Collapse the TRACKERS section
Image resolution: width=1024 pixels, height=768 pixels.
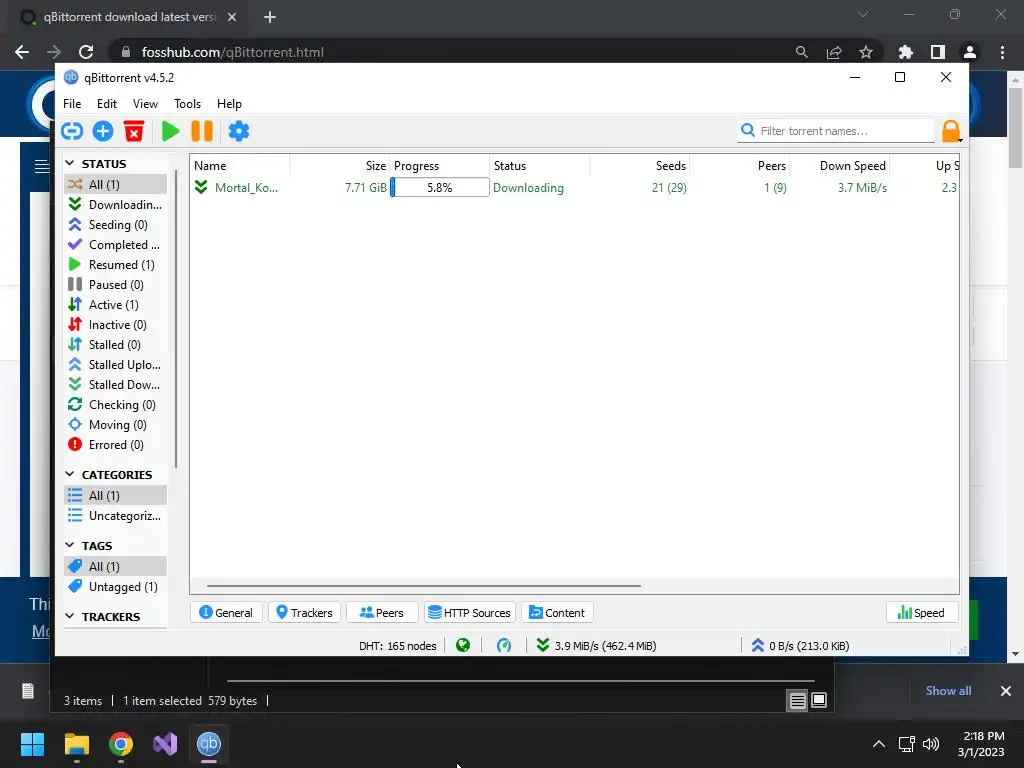(x=70, y=616)
